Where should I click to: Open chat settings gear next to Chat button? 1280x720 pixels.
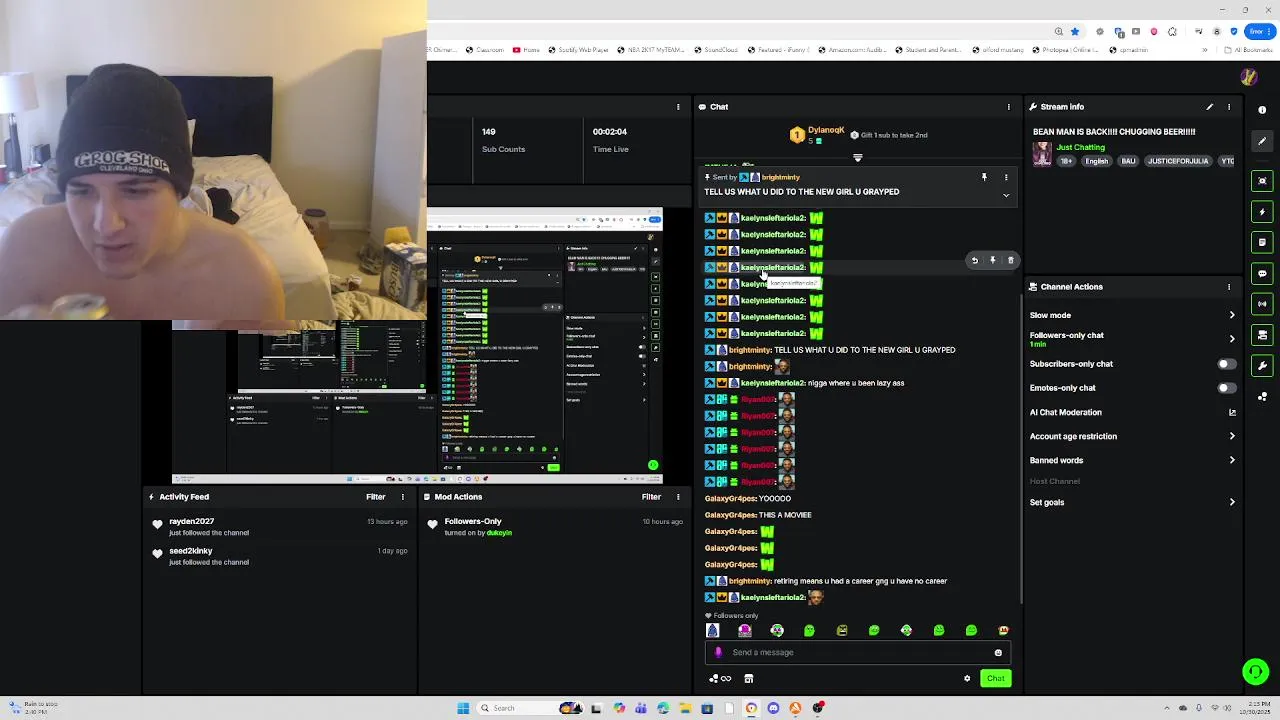967,679
